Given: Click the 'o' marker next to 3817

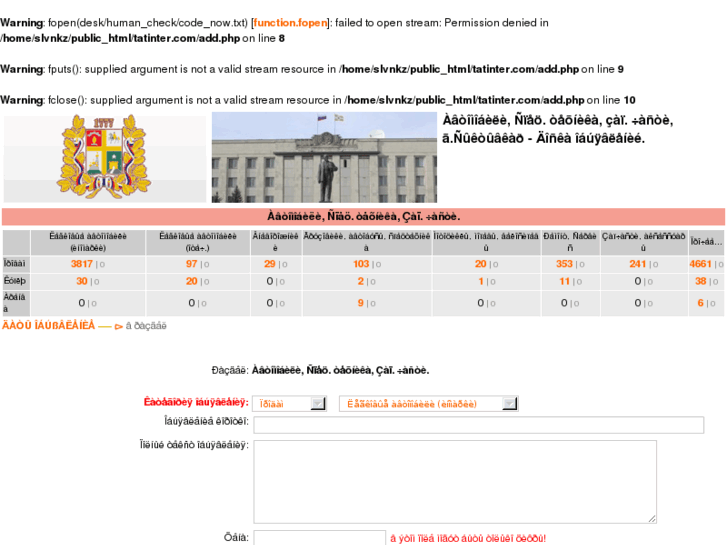Looking at the screenshot, I should pos(102,264).
